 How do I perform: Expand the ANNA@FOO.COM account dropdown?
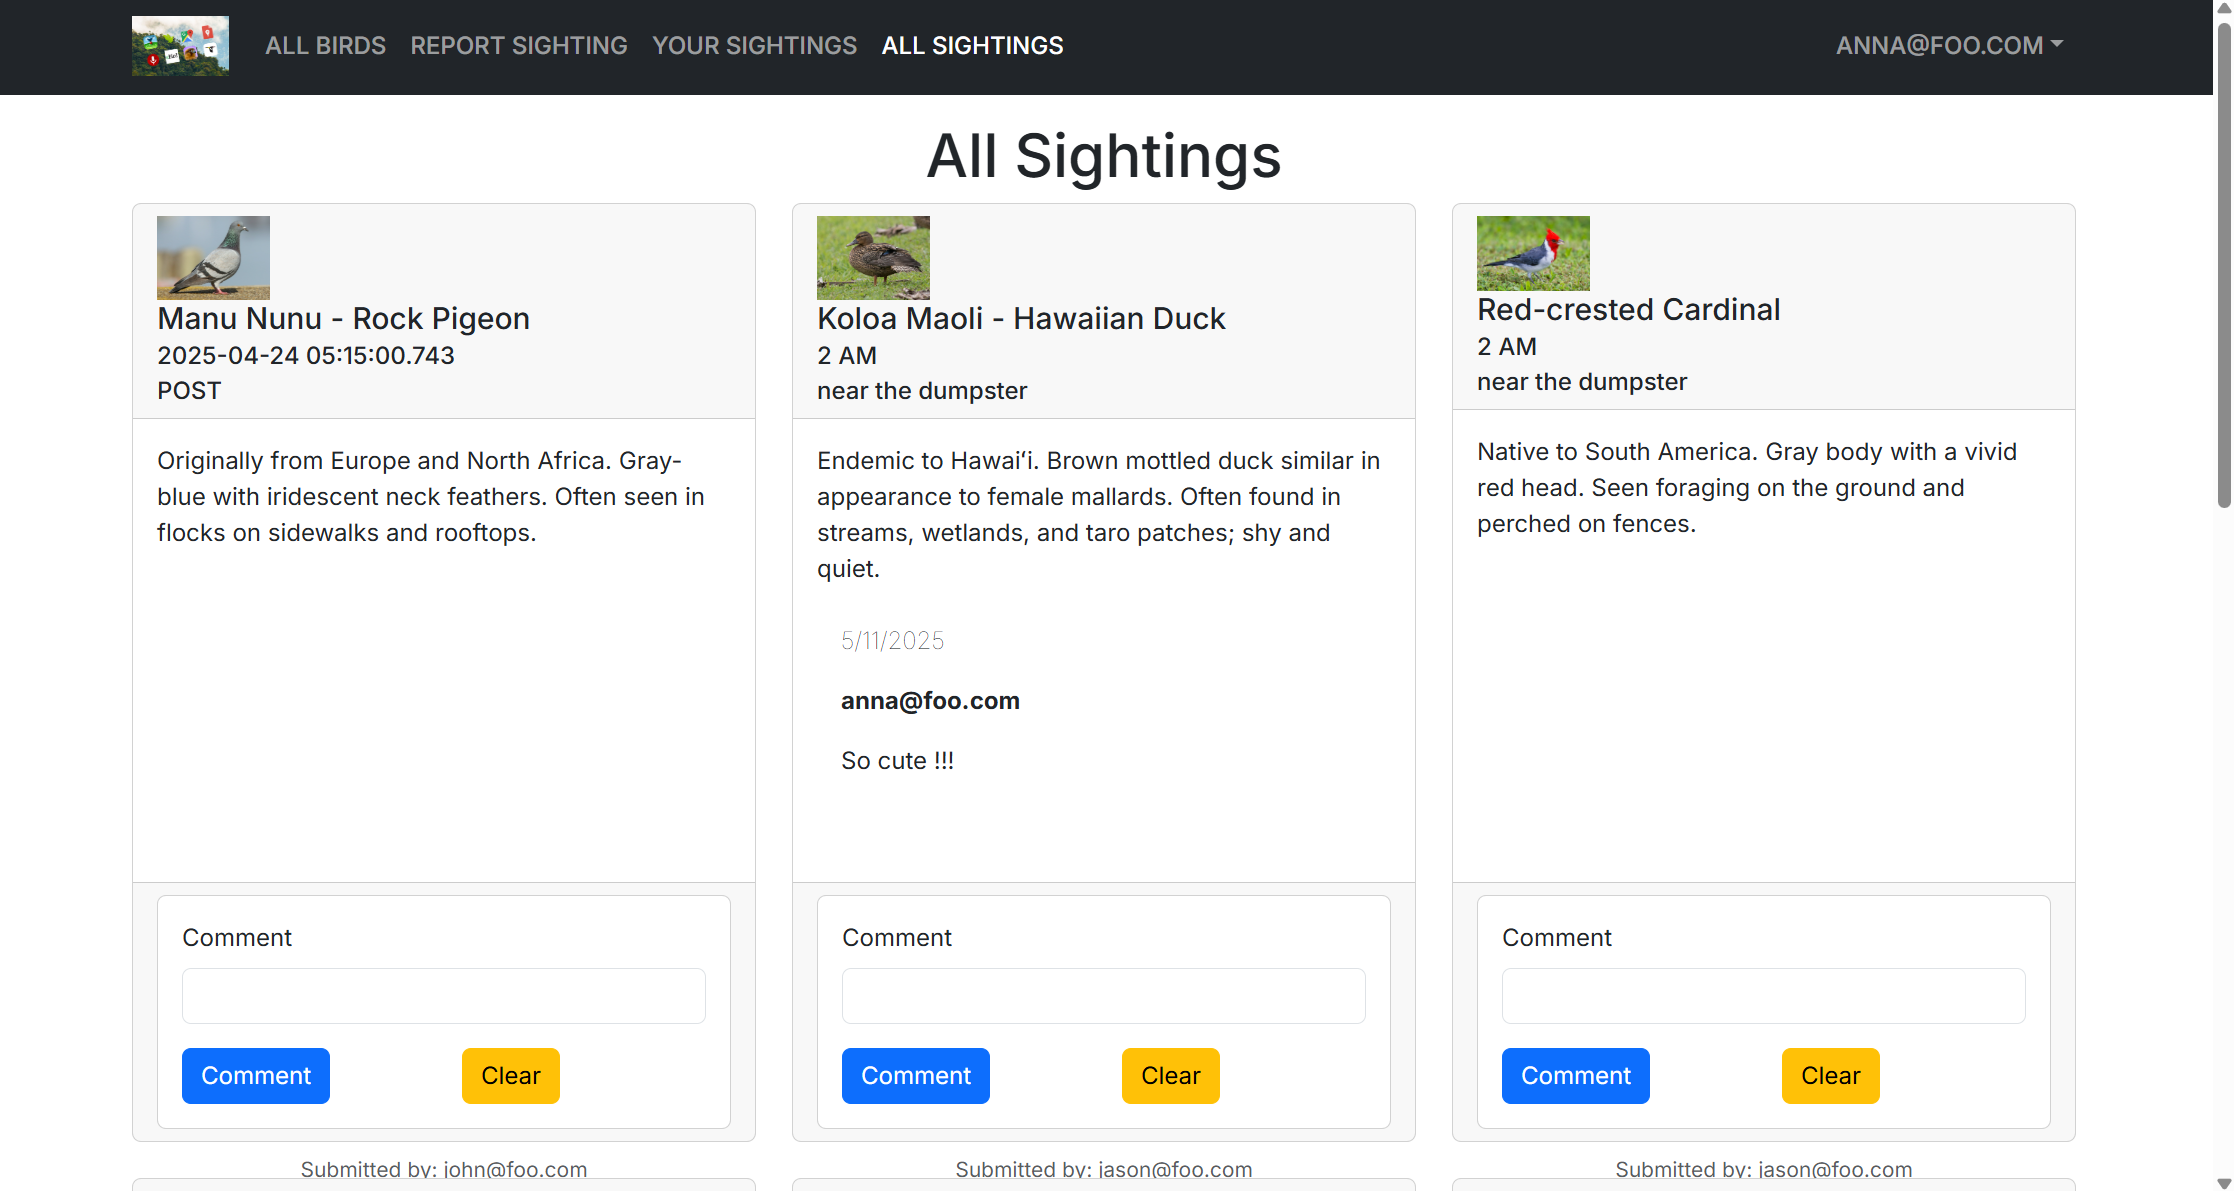point(1948,45)
